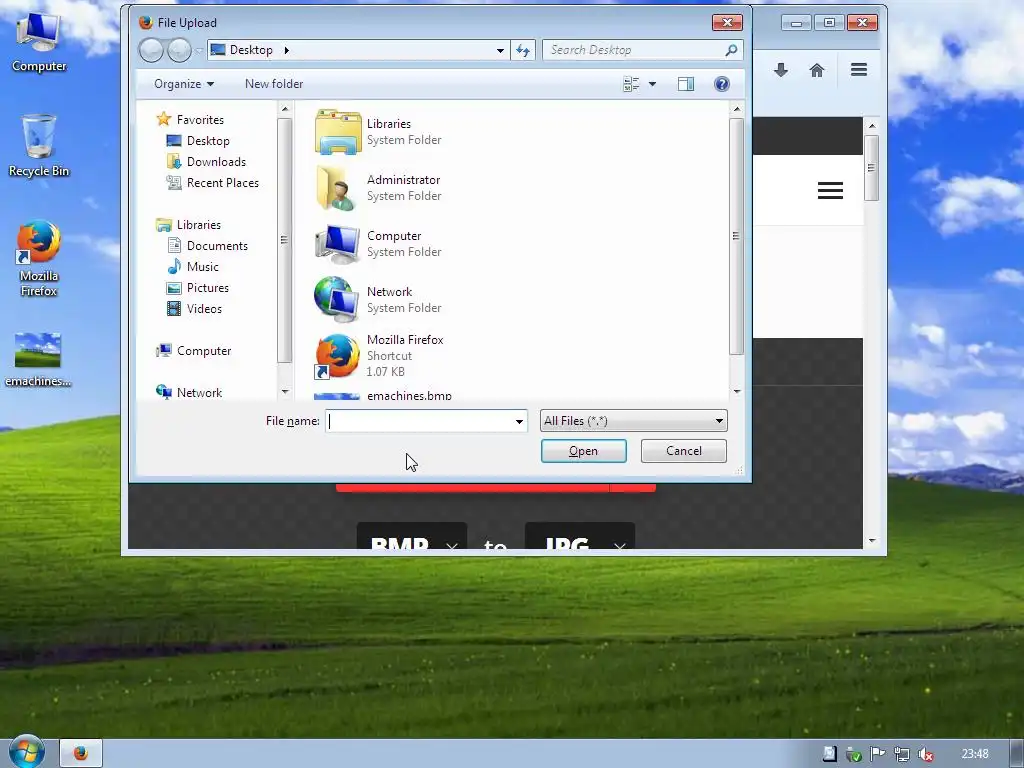Open the JPG target format dropdown

tap(580, 537)
